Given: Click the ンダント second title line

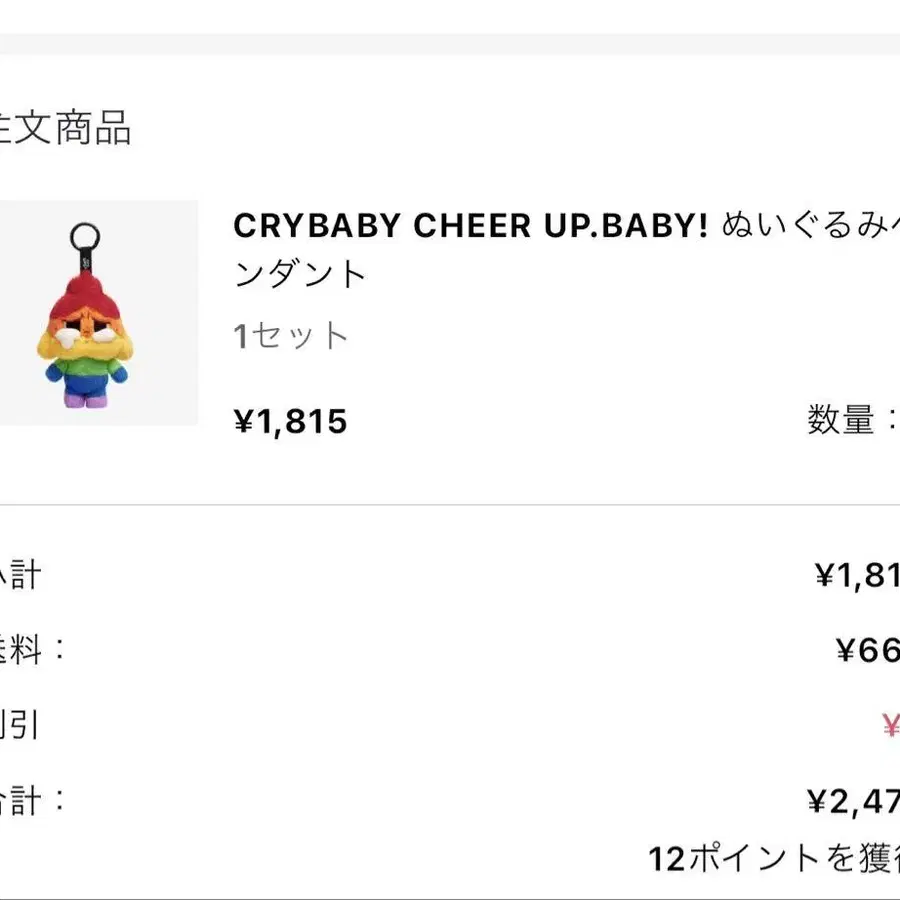Looking at the screenshot, I should point(300,274).
